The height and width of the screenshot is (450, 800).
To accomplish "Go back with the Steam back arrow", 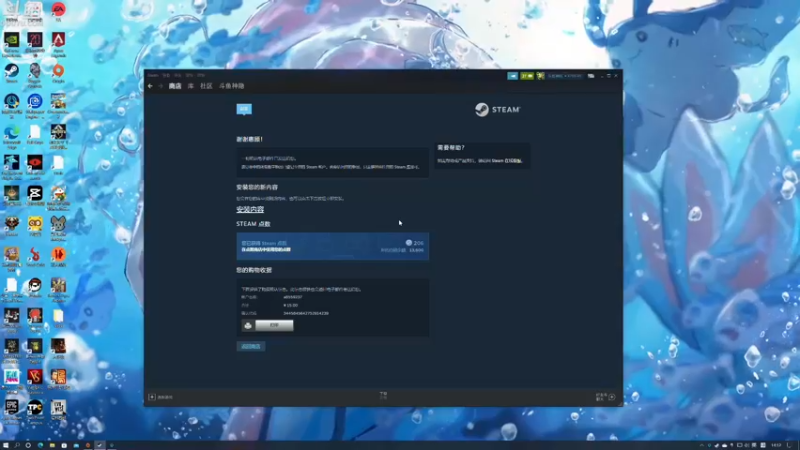I will point(150,86).
